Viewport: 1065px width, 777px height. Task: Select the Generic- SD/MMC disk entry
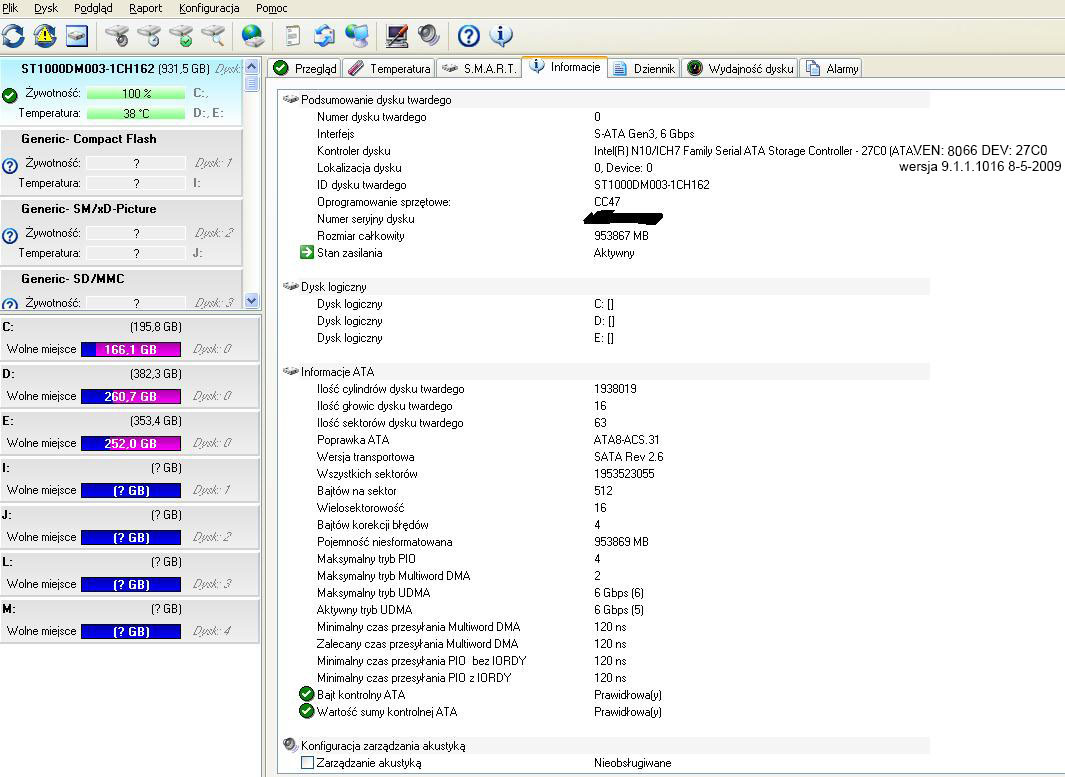[x=121, y=289]
